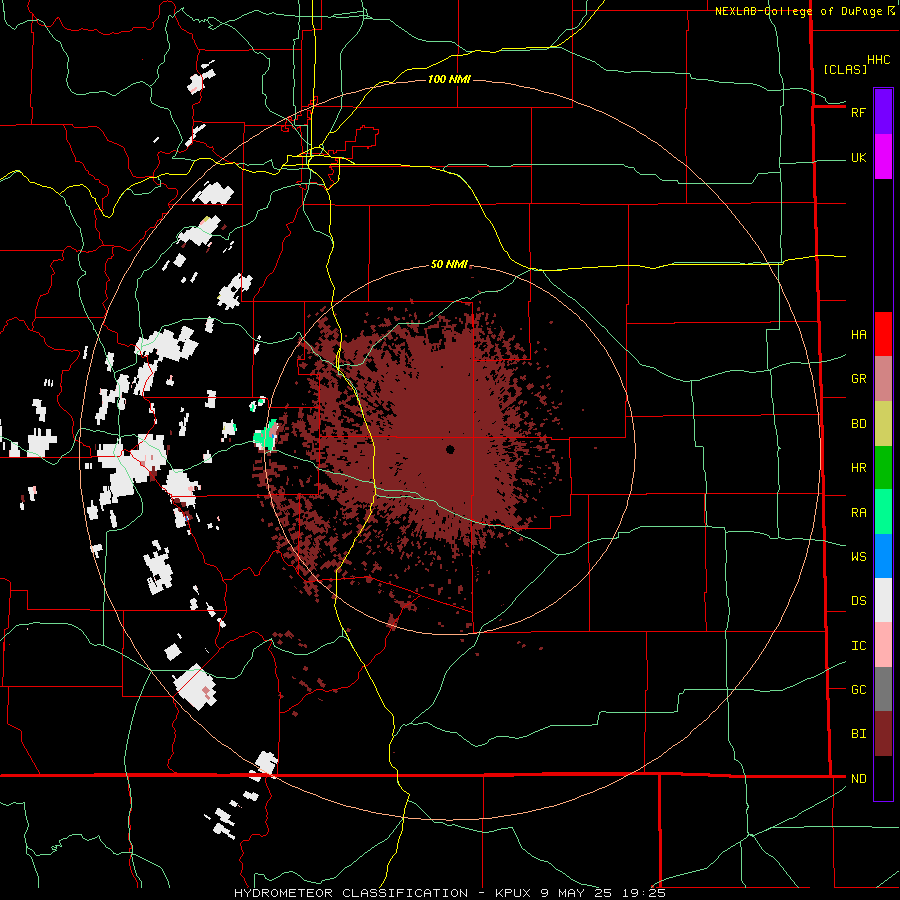The image size is (900, 900).
Task: Click the RF legend label
Action: 858,112
